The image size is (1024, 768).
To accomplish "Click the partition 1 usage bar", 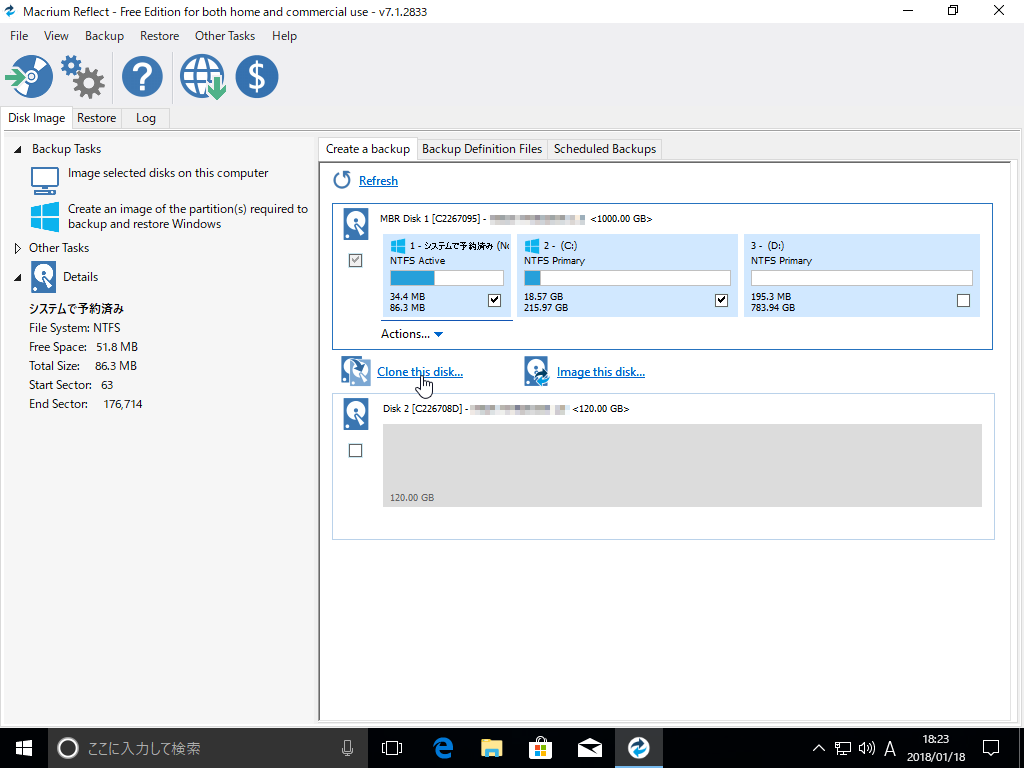I will 447,278.
